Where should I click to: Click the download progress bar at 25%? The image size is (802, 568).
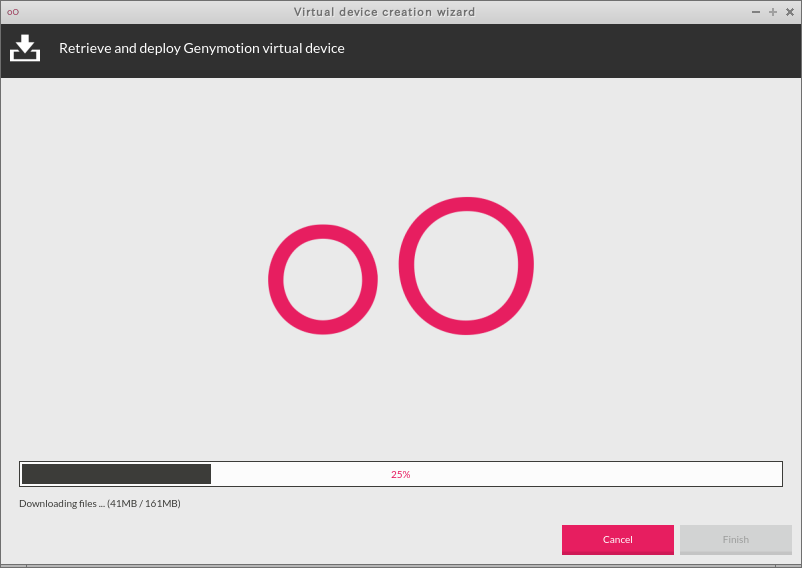pos(401,474)
